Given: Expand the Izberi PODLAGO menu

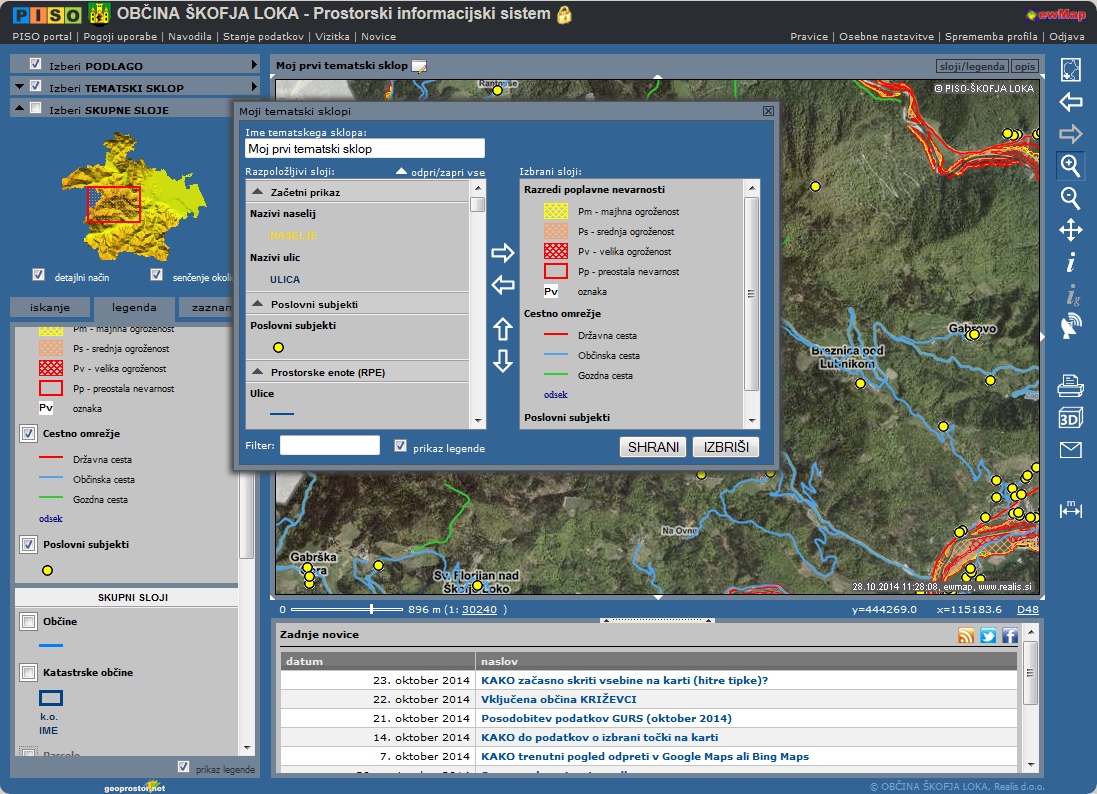Looking at the screenshot, I should coord(254,65).
